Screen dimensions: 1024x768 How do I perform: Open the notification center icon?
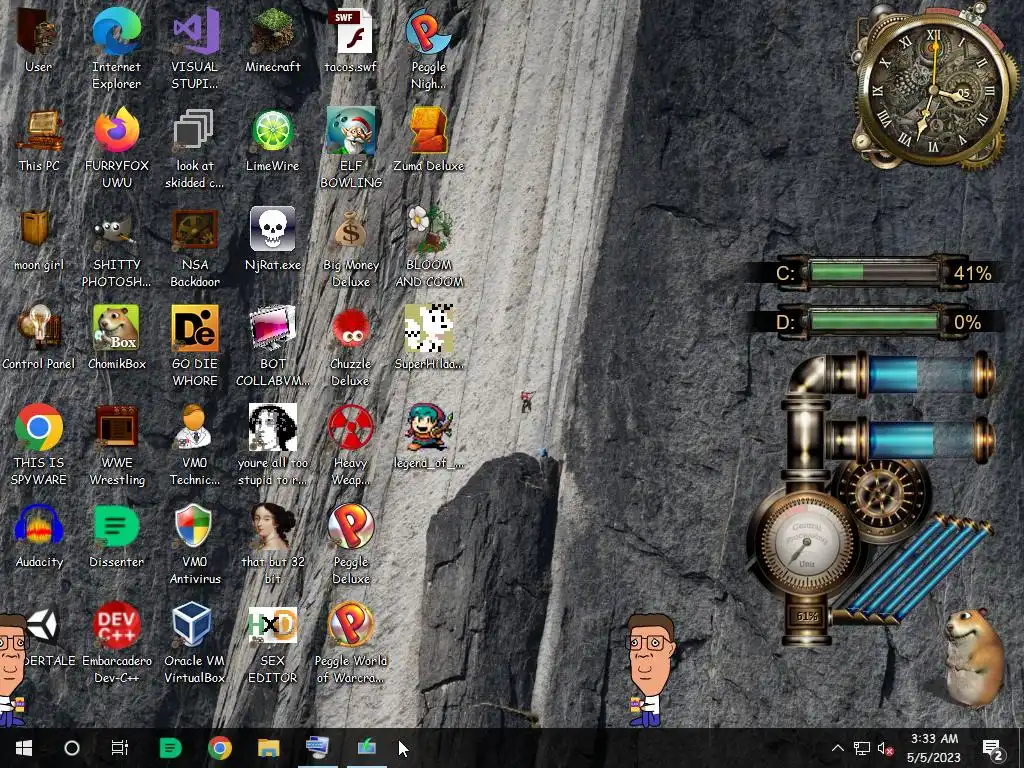point(993,748)
